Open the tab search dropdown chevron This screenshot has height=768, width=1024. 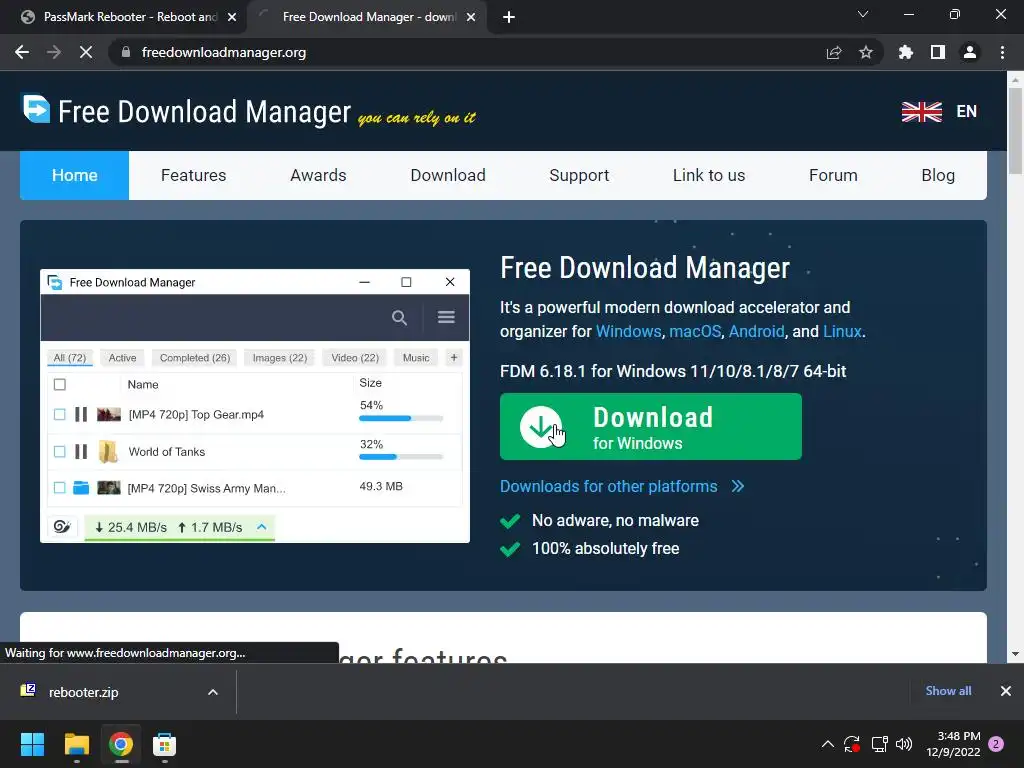(863, 14)
